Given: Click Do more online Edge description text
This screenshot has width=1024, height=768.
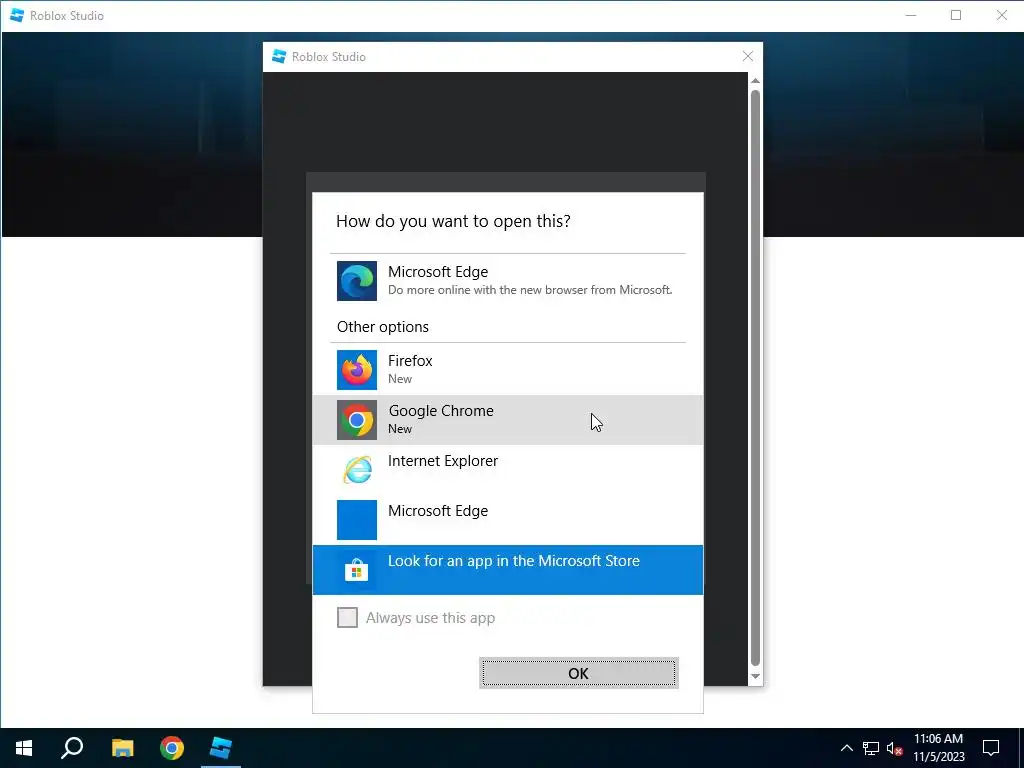Looking at the screenshot, I should [x=530, y=290].
